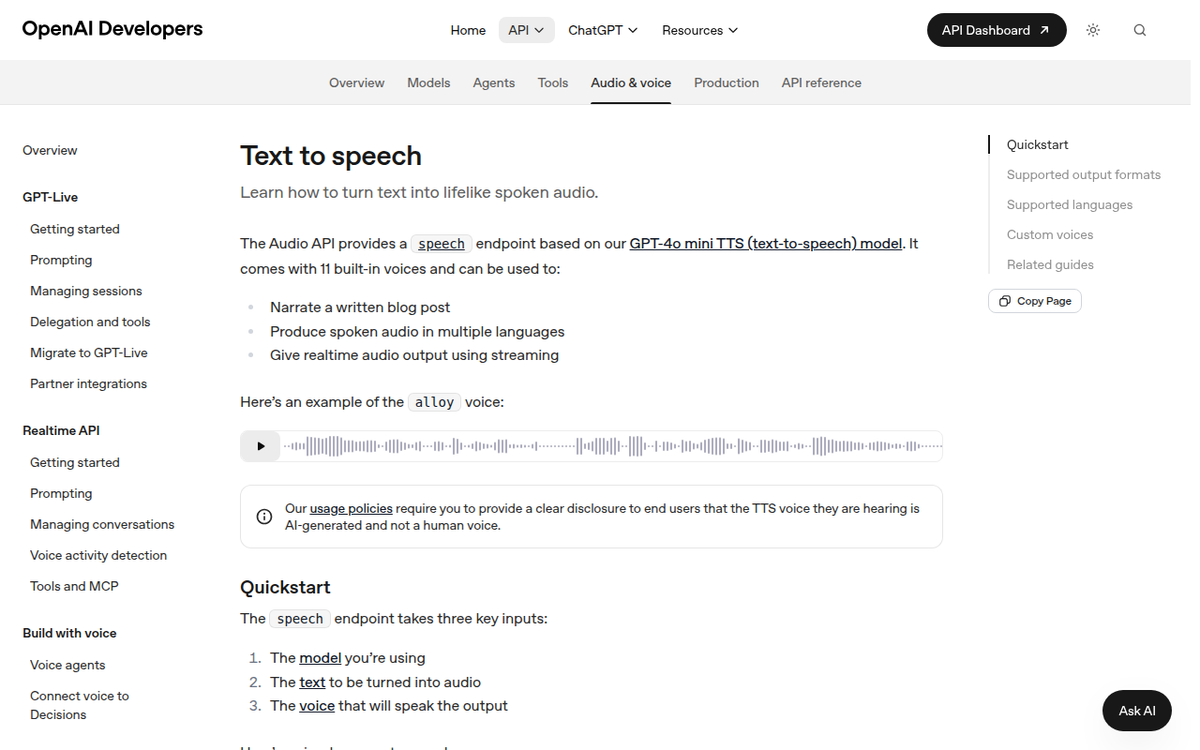Jump to Related guides section
This screenshot has width=1200, height=750.
(1050, 265)
